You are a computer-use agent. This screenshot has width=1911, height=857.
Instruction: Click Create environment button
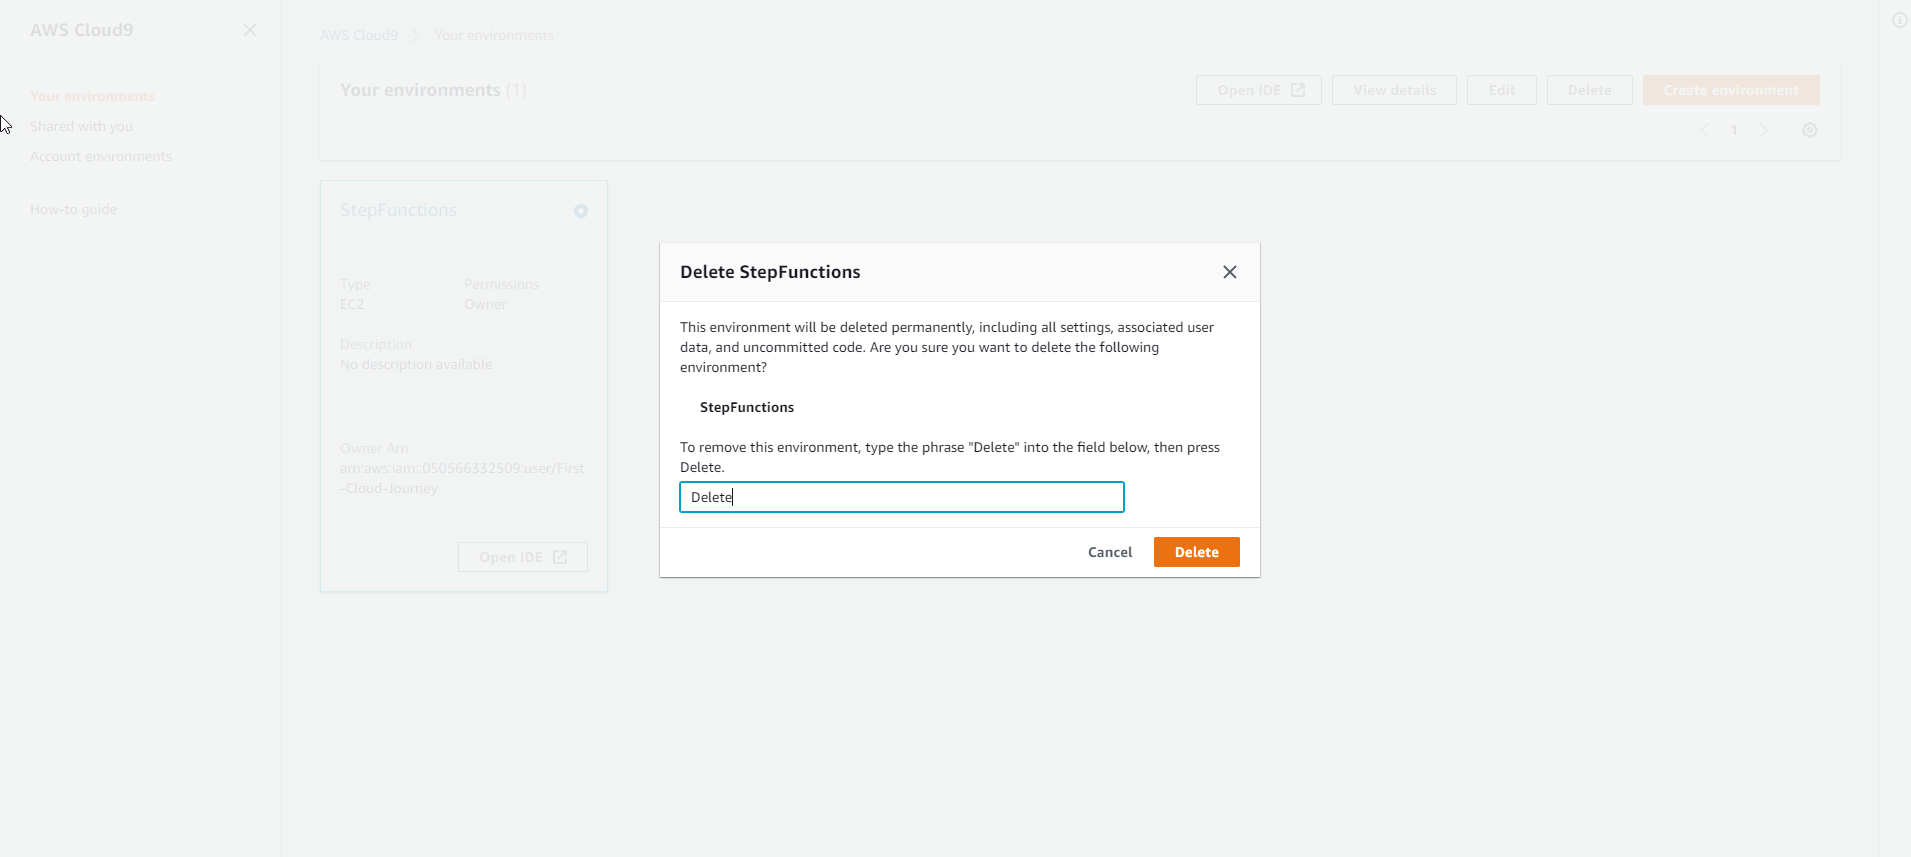point(1731,90)
